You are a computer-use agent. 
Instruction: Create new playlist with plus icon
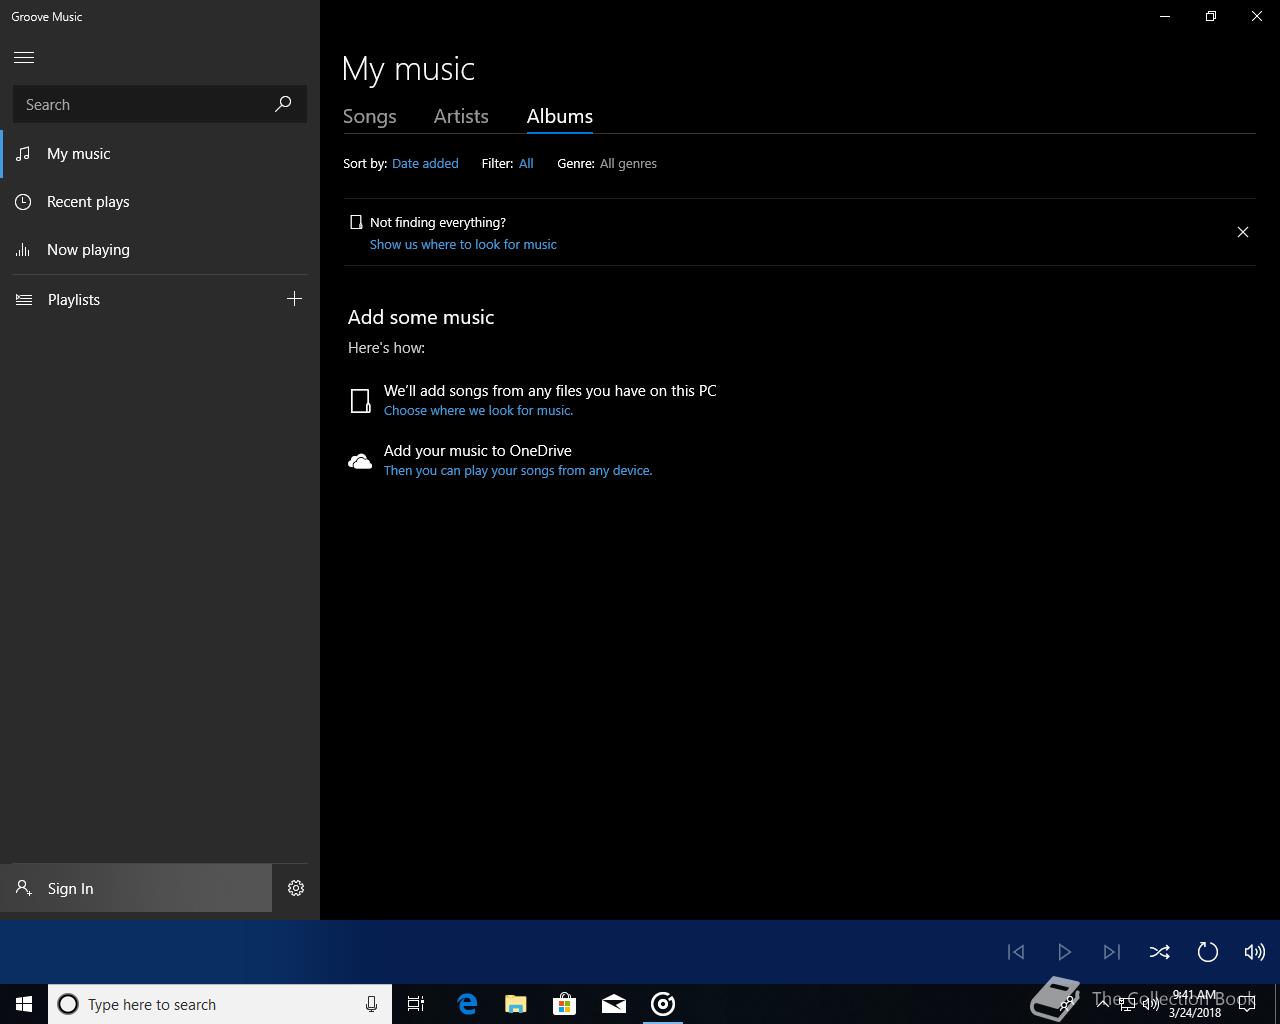point(294,299)
